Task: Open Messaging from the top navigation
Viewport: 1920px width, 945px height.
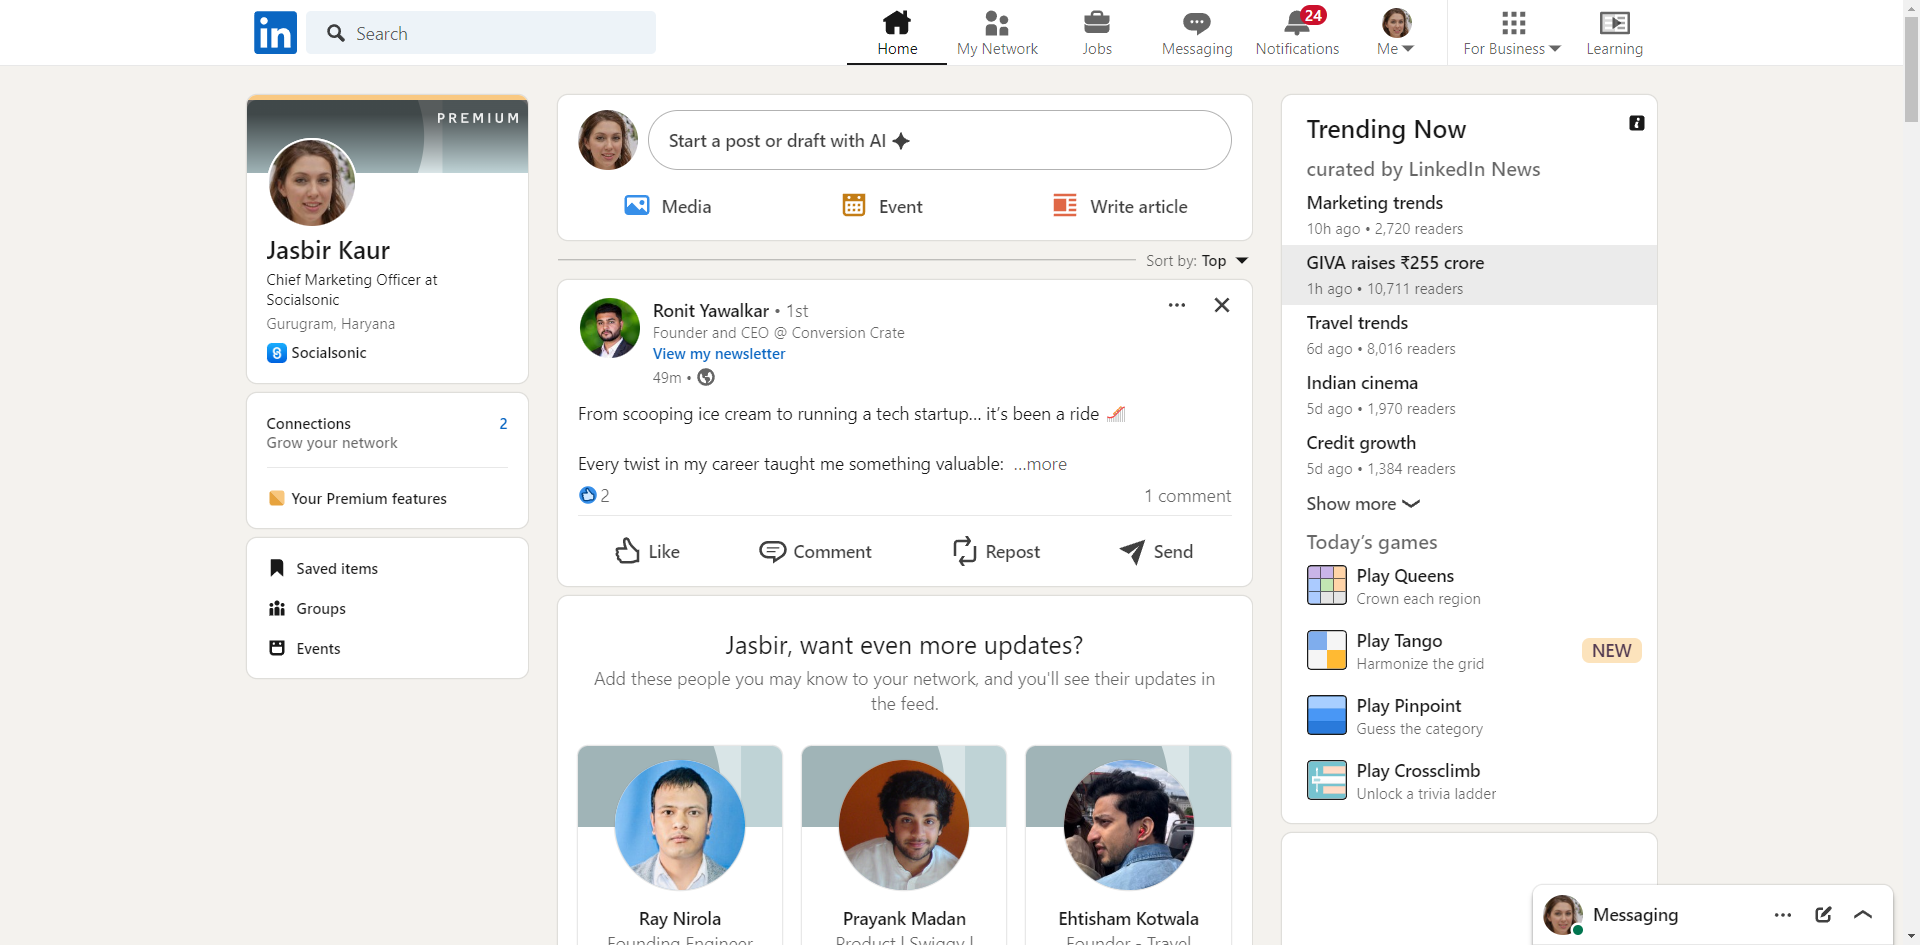Action: (1197, 33)
